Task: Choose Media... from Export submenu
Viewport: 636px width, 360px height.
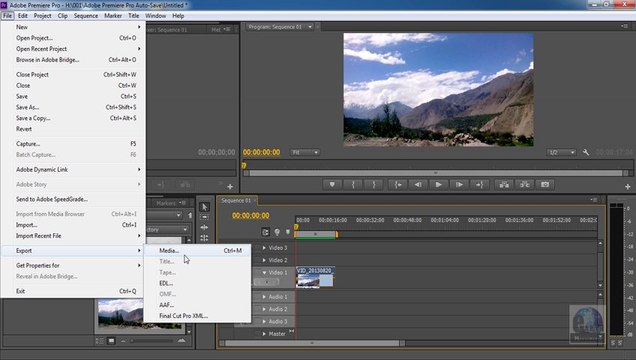Action: pyautogui.click(x=198, y=251)
